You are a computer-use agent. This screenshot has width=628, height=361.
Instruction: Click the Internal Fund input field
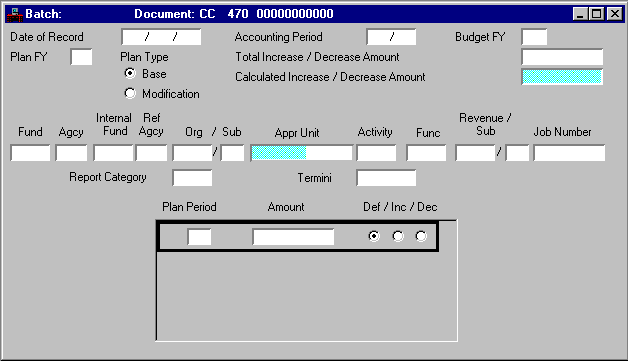point(113,153)
